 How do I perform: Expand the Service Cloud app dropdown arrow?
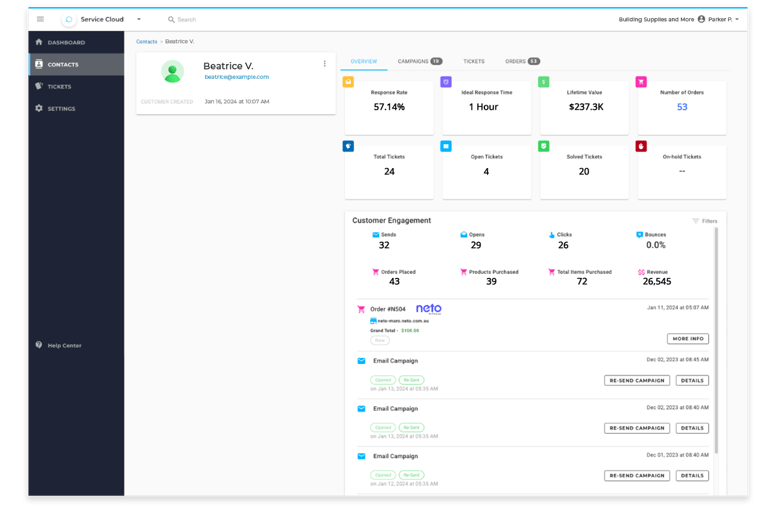pos(139,19)
